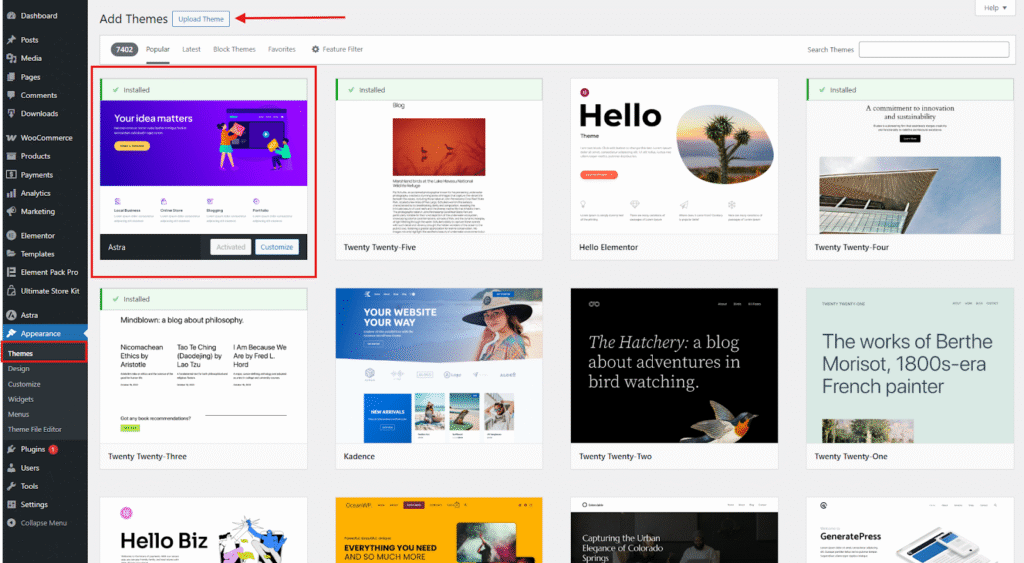Viewport: 1024px width, 563px height.
Task: Focus the Search Themes input field
Action: (934, 50)
